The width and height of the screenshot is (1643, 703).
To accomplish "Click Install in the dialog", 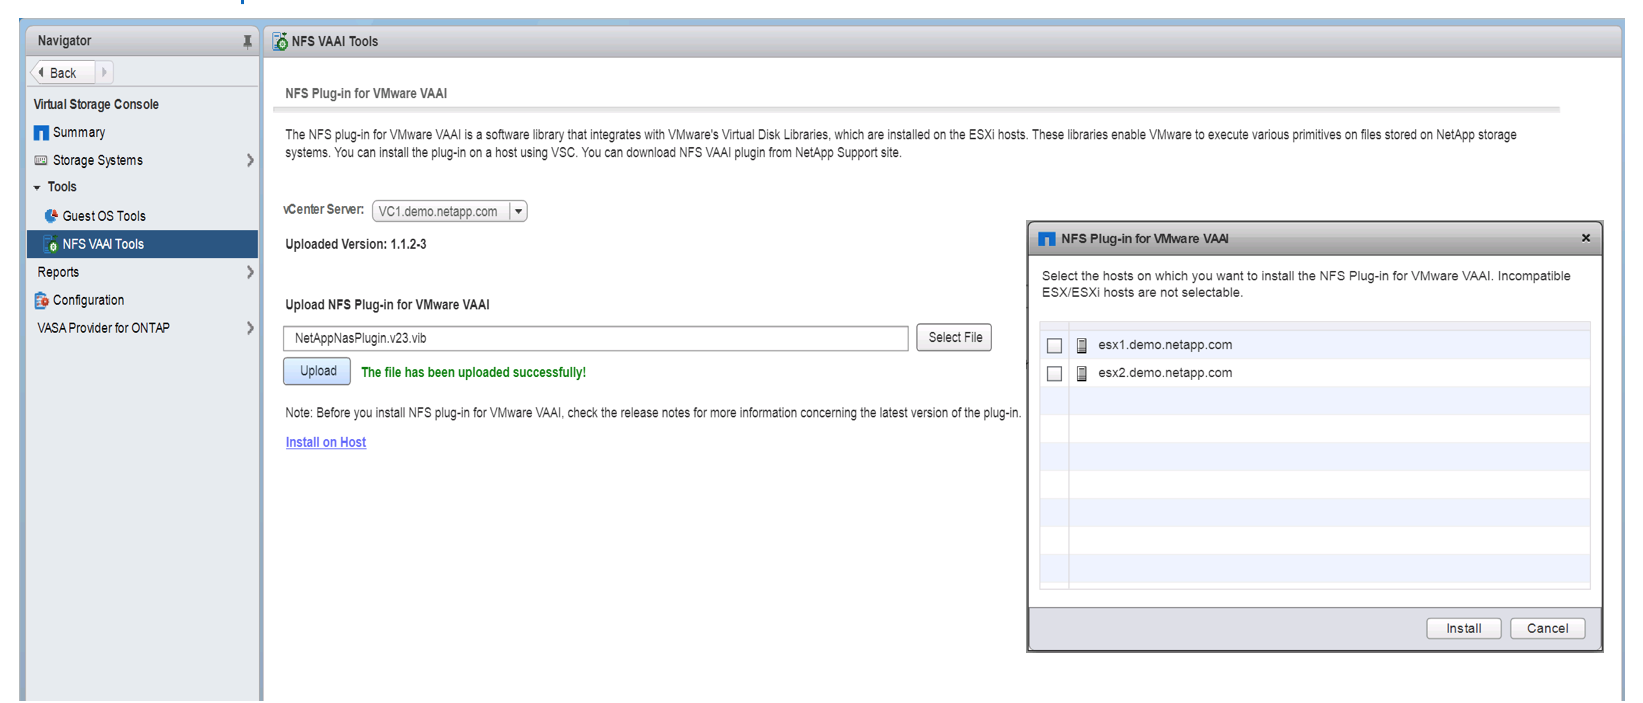I will (x=1463, y=628).
